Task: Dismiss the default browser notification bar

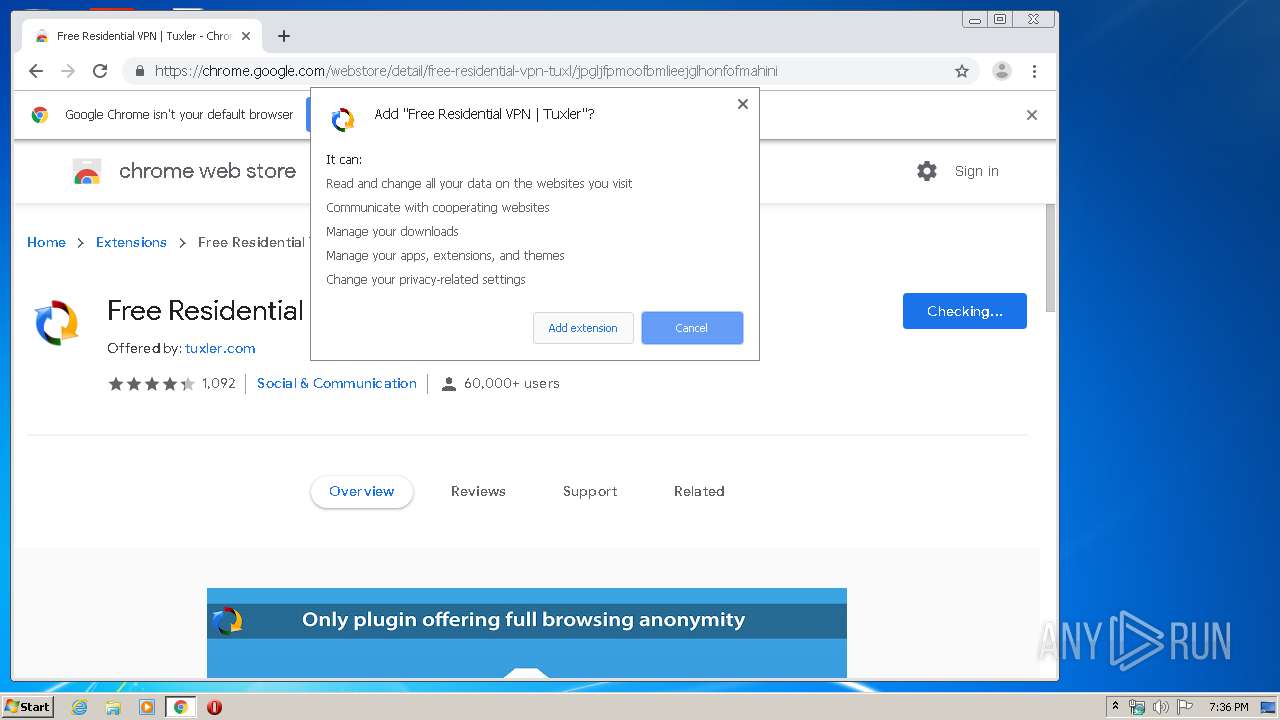Action: click(x=1032, y=115)
